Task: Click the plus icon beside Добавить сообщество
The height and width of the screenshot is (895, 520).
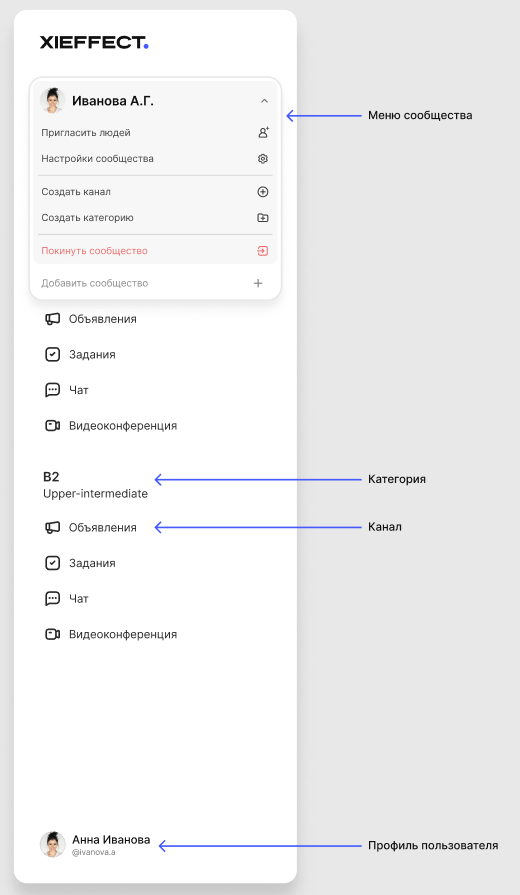Action: [x=258, y=283]
